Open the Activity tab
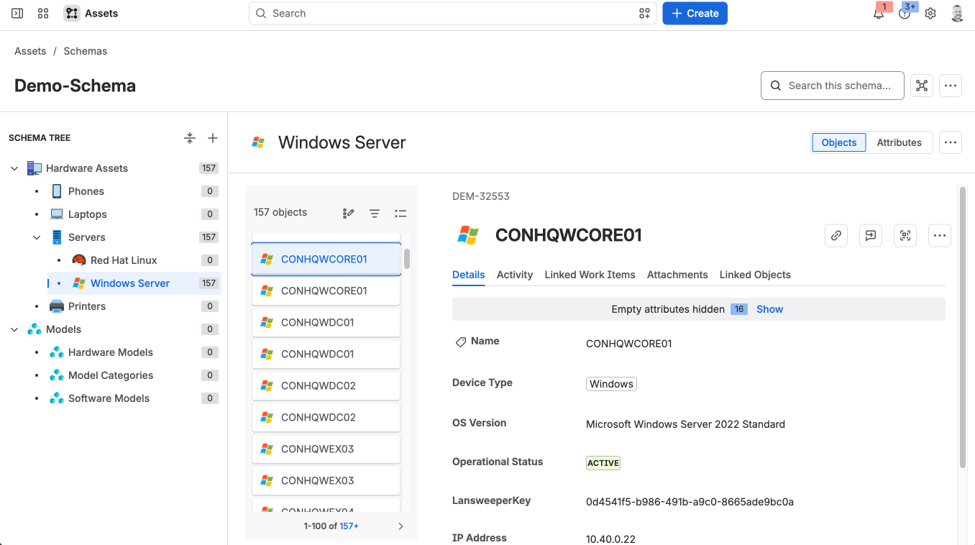The height and width of the screenshot is (545, 975). [514, 274]
